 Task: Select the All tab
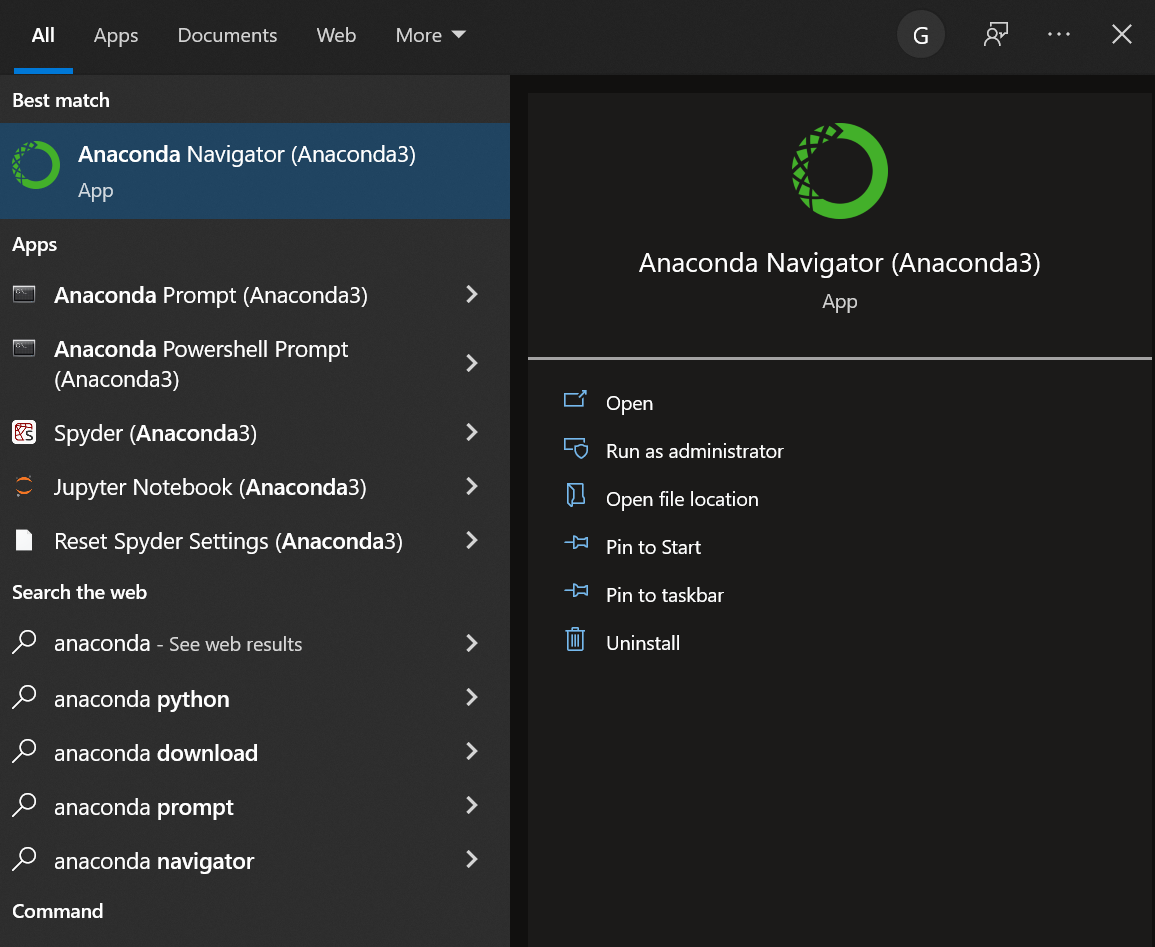[x=43, y=35]
